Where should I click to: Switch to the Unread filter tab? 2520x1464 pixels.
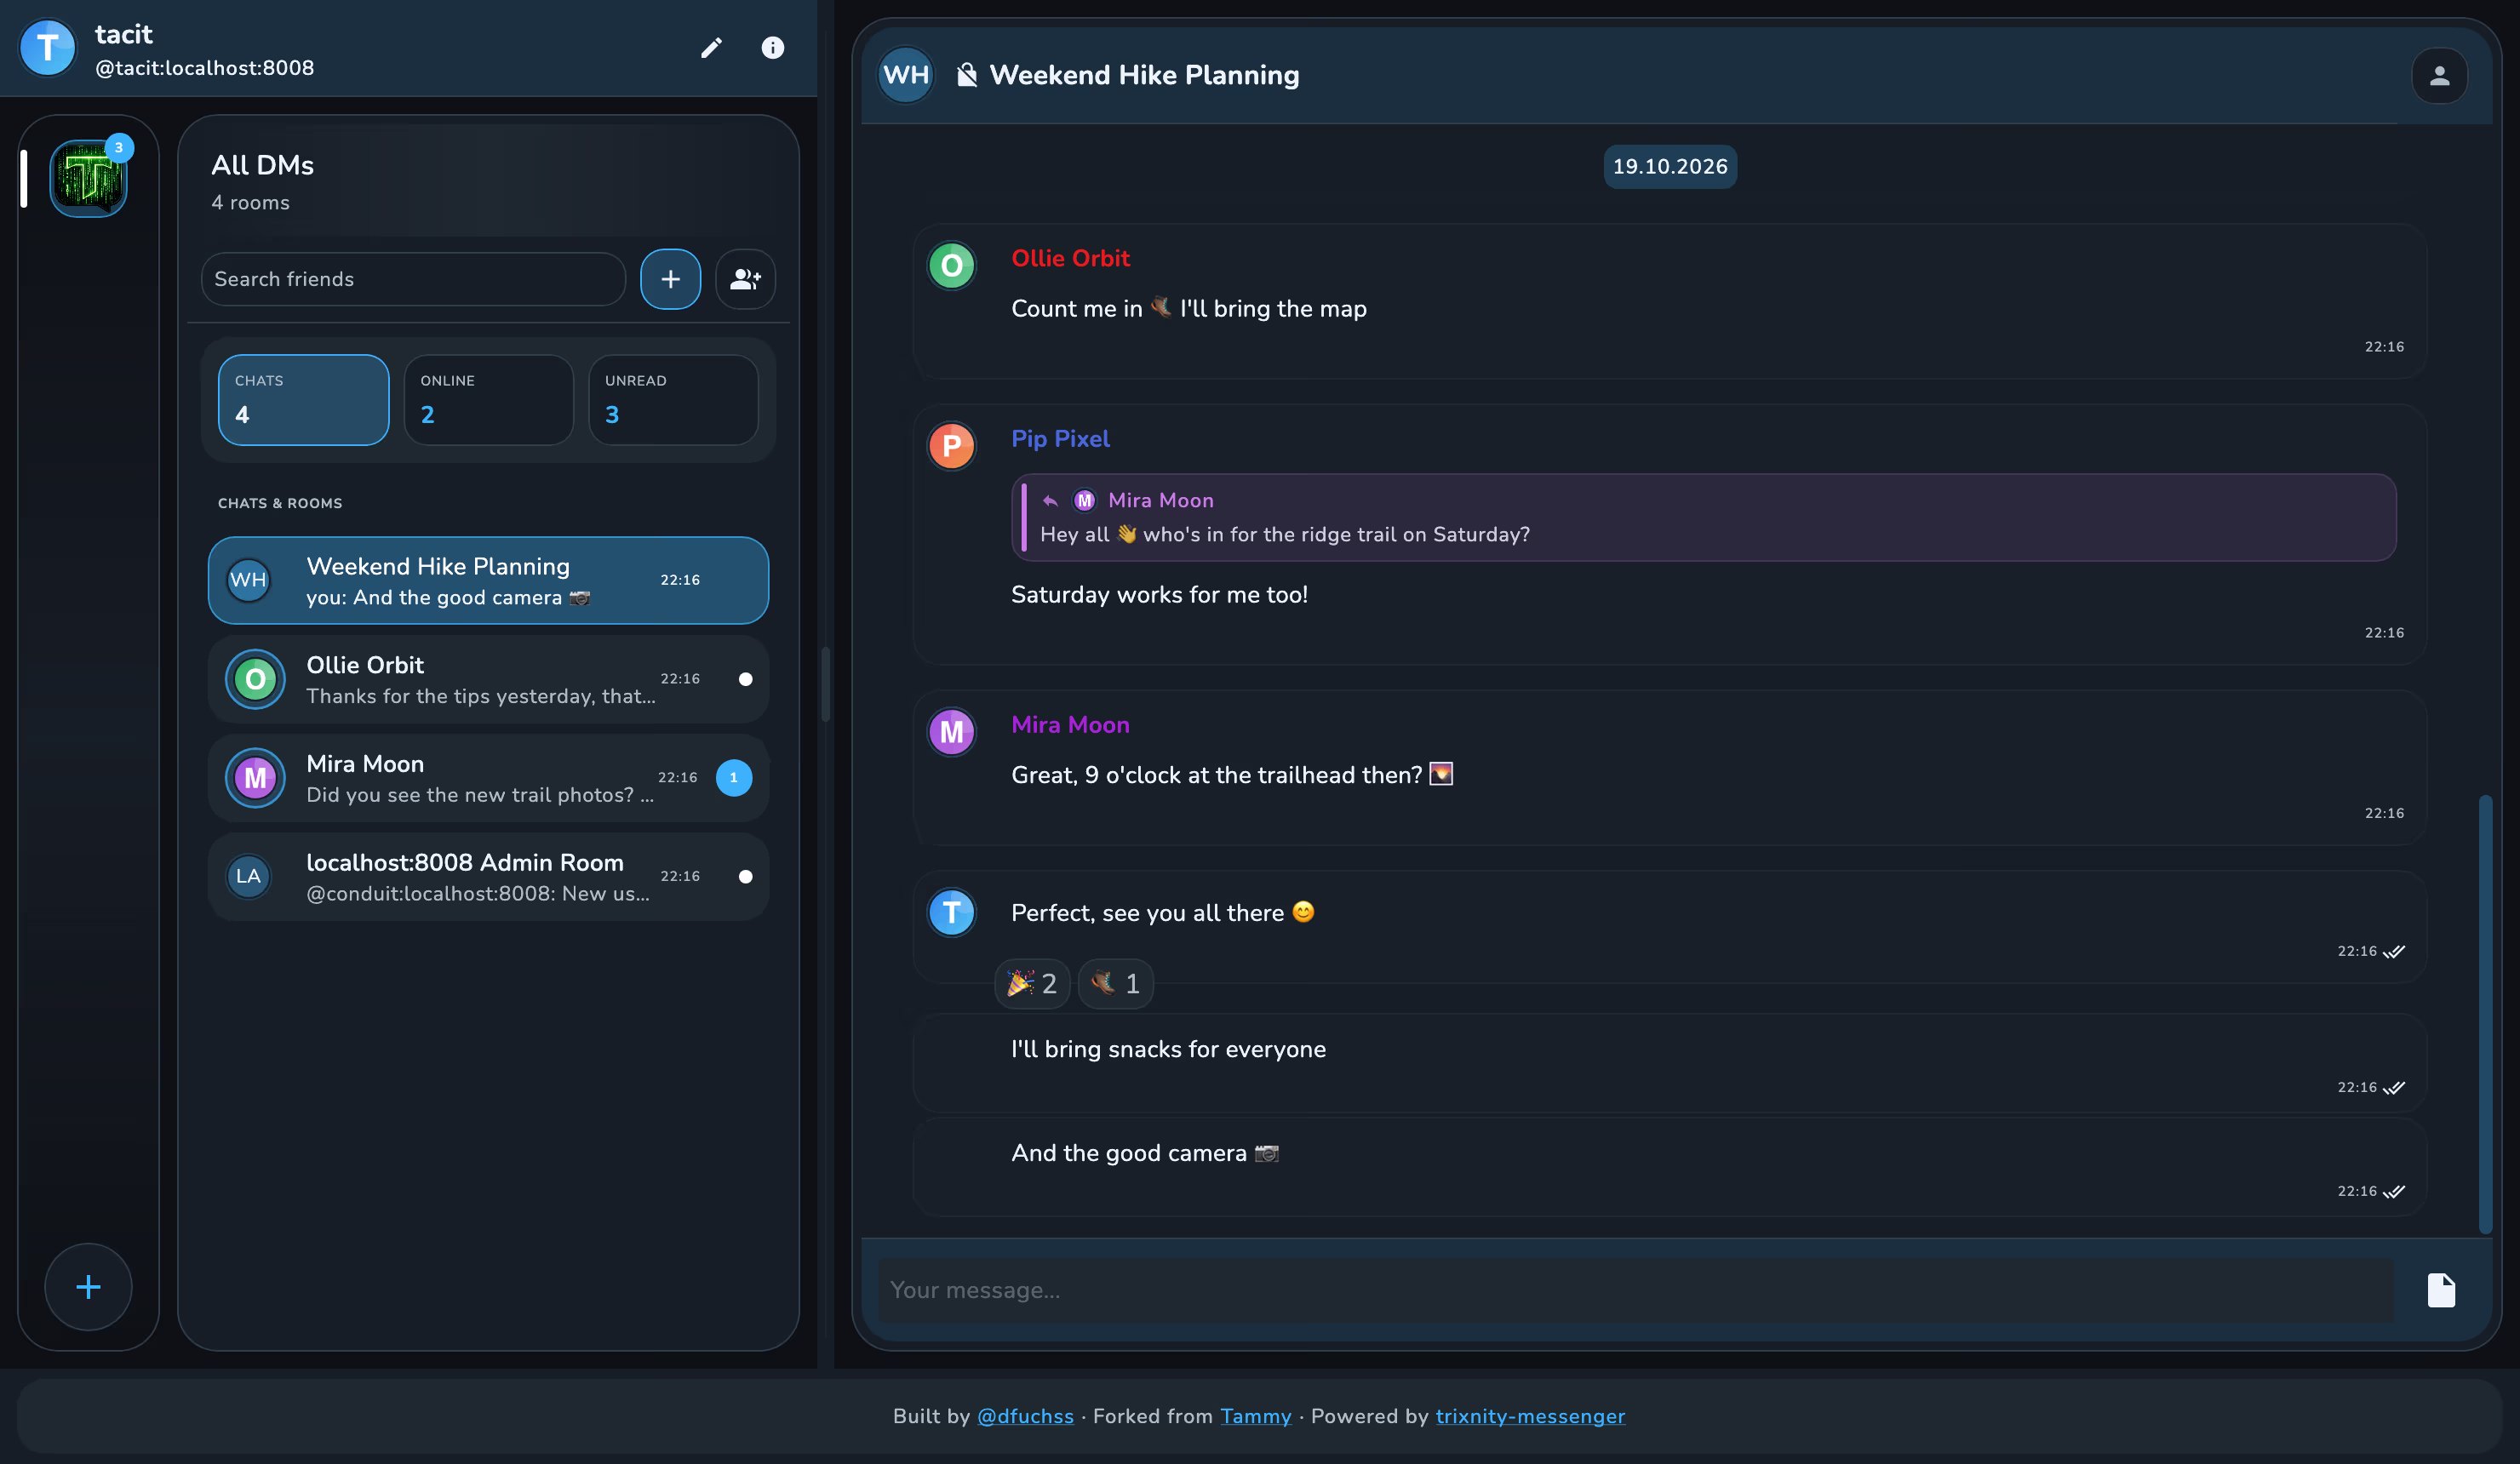(x=673, y=399)
